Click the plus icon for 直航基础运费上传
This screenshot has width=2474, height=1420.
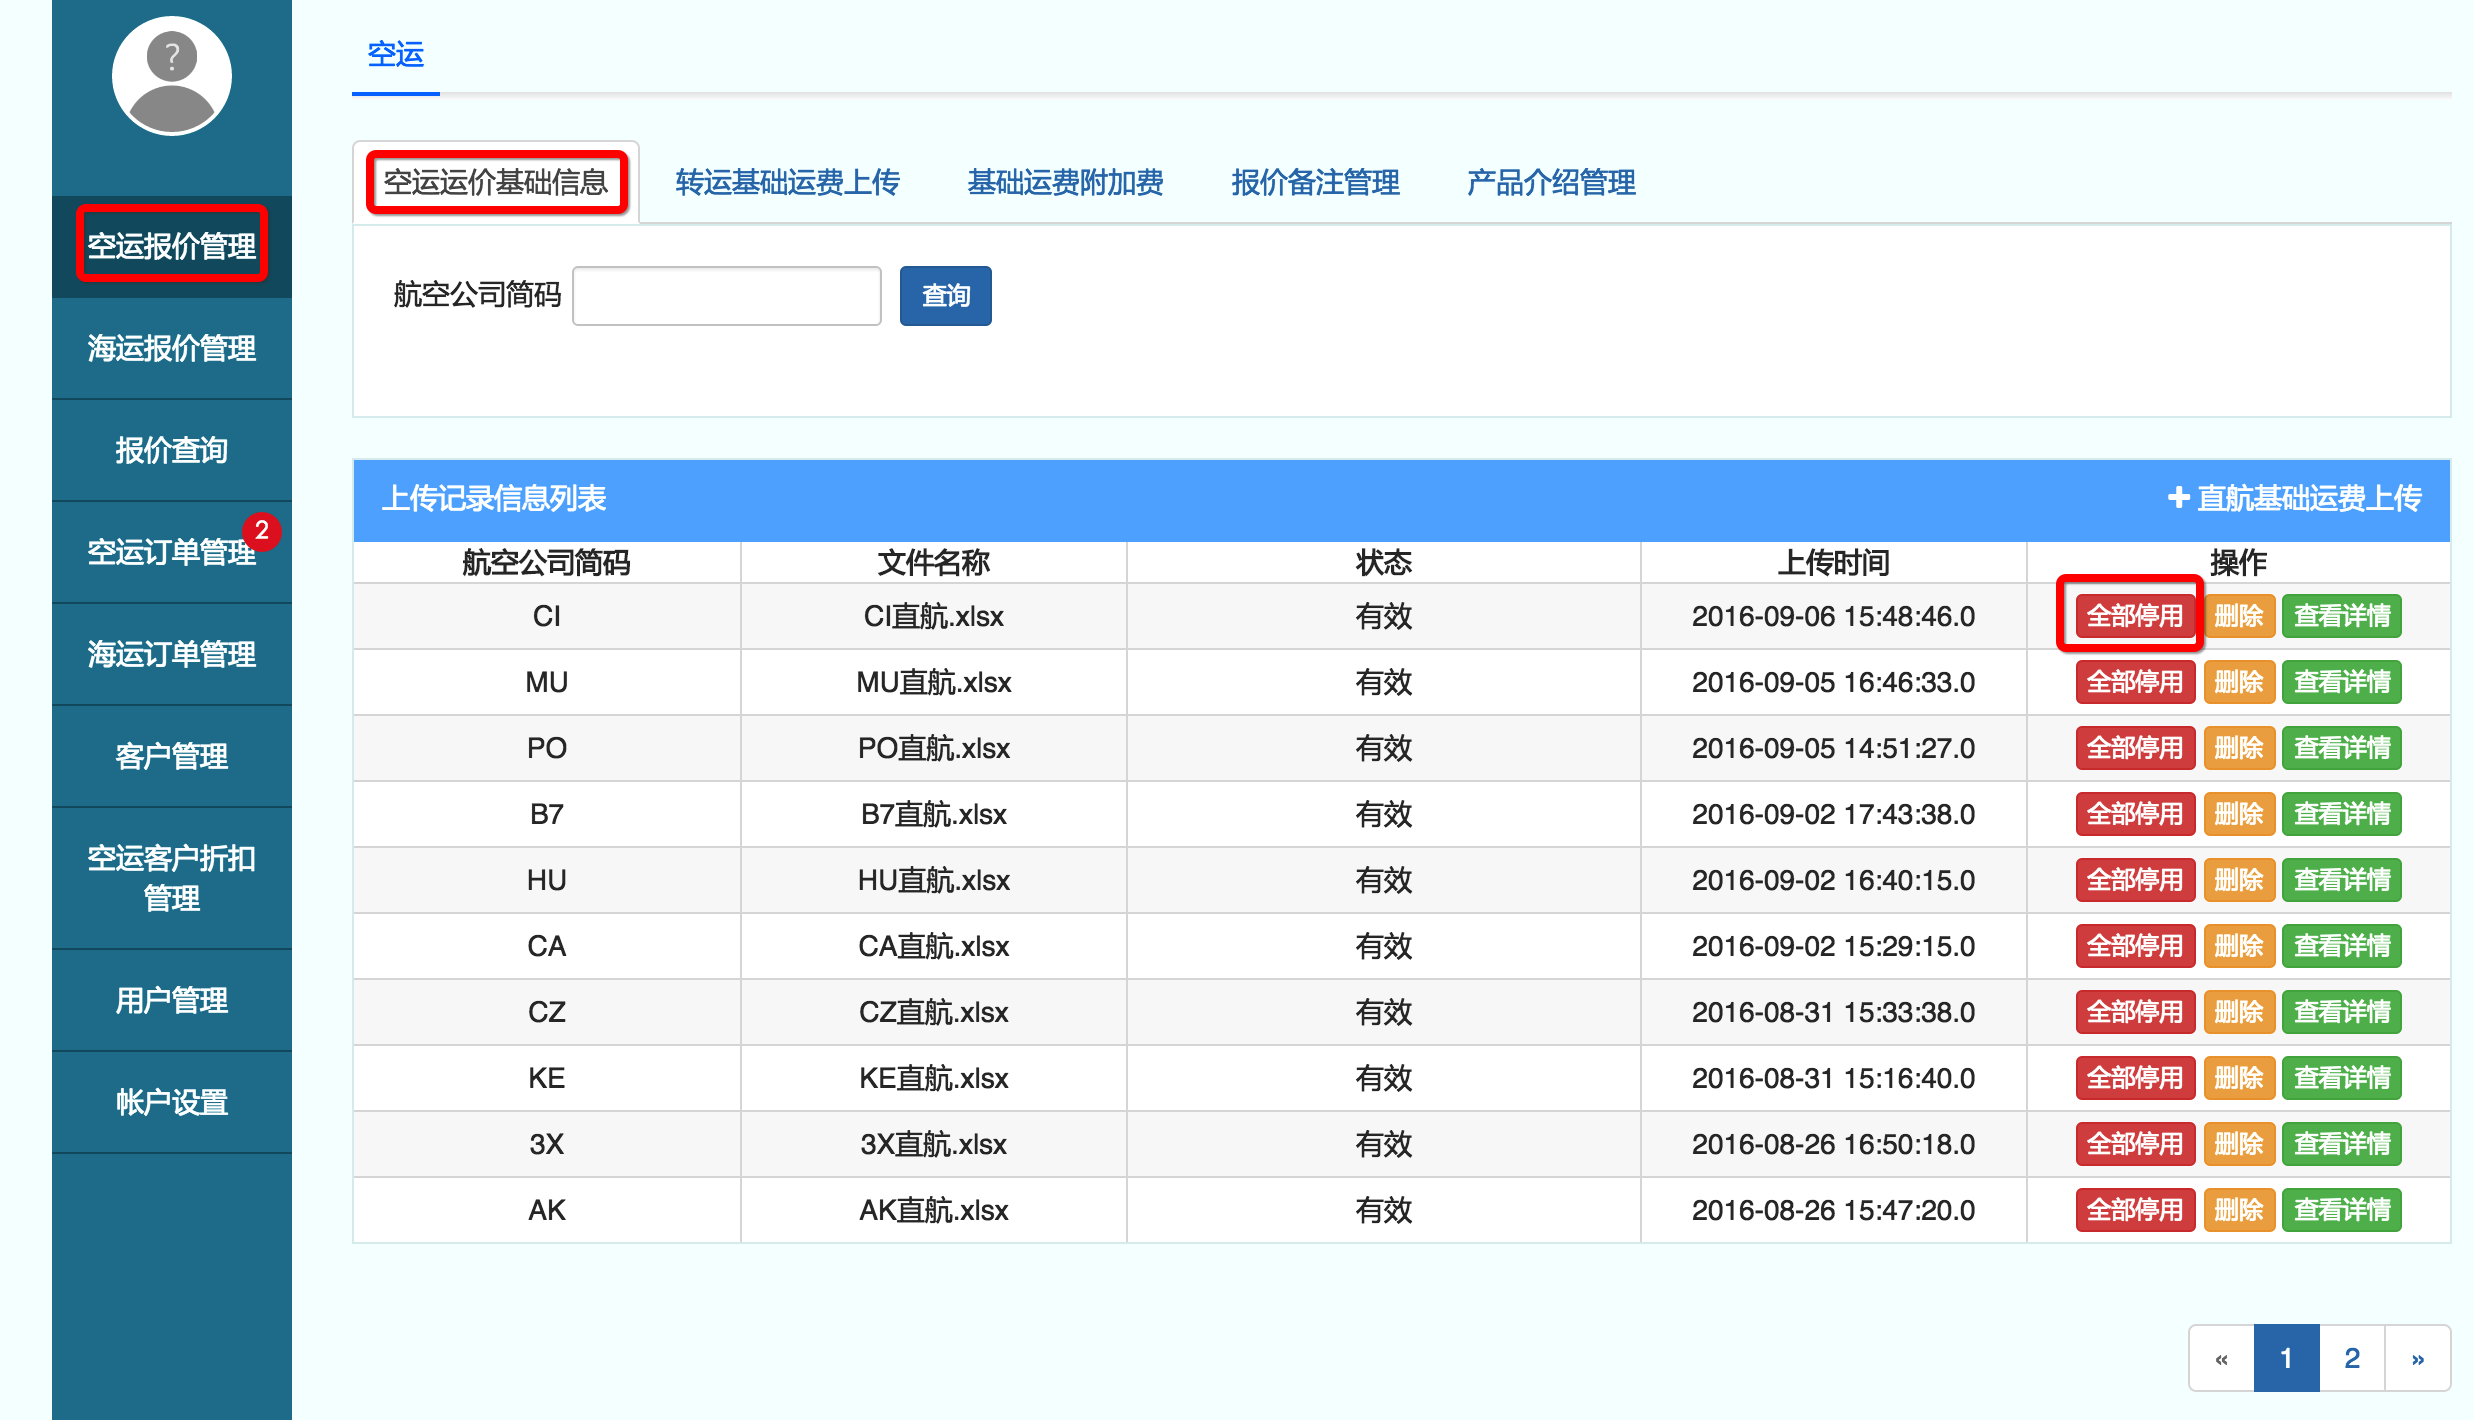click(2178, 497)
